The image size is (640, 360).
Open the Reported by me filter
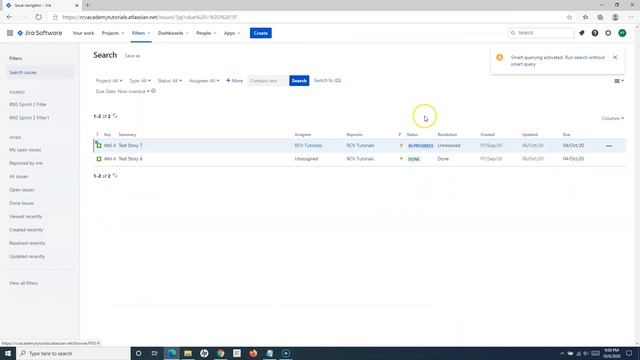pos(26,163)
